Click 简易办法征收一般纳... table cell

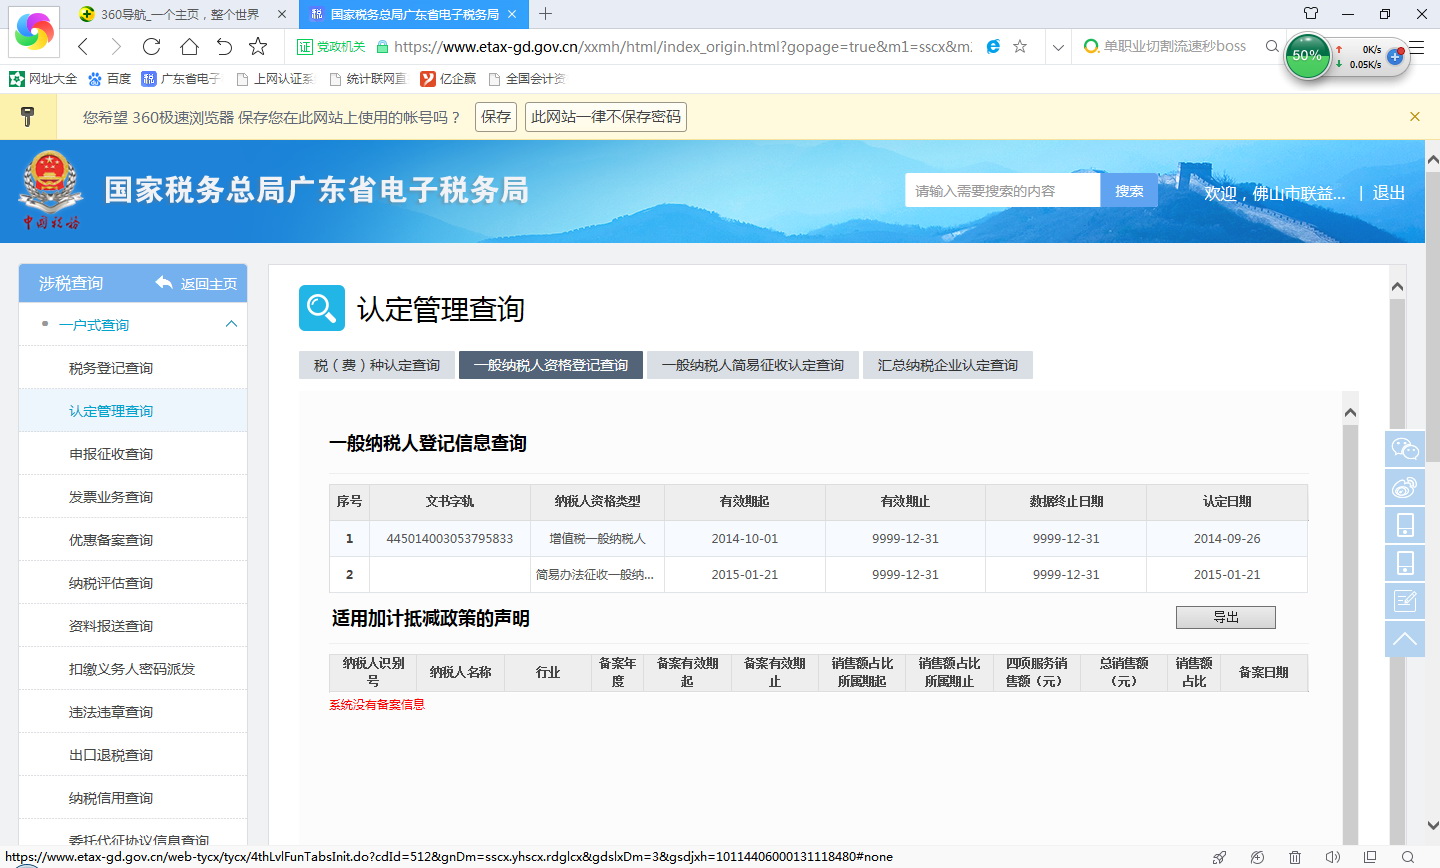[x=597, y=574]
